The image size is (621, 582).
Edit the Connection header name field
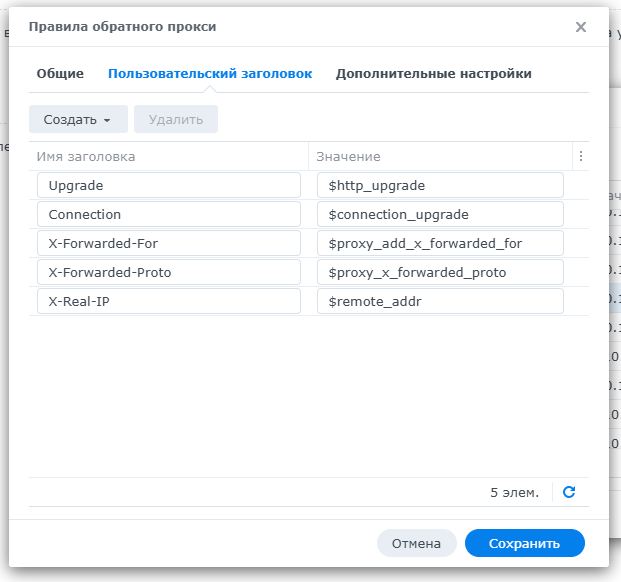169,214
